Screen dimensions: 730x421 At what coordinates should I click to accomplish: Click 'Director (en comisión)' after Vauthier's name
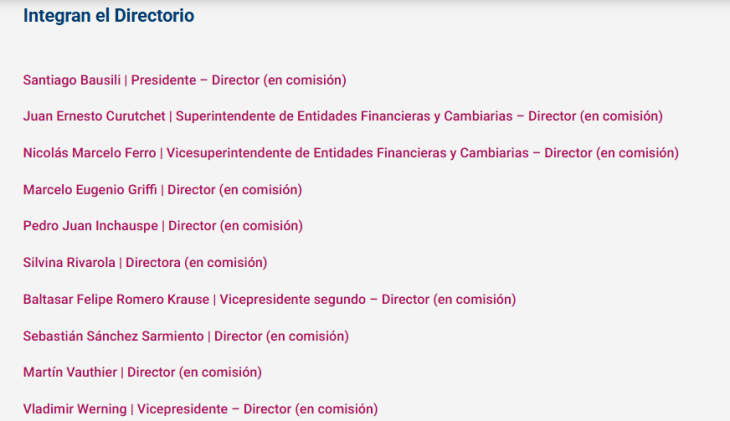(195, 373)
